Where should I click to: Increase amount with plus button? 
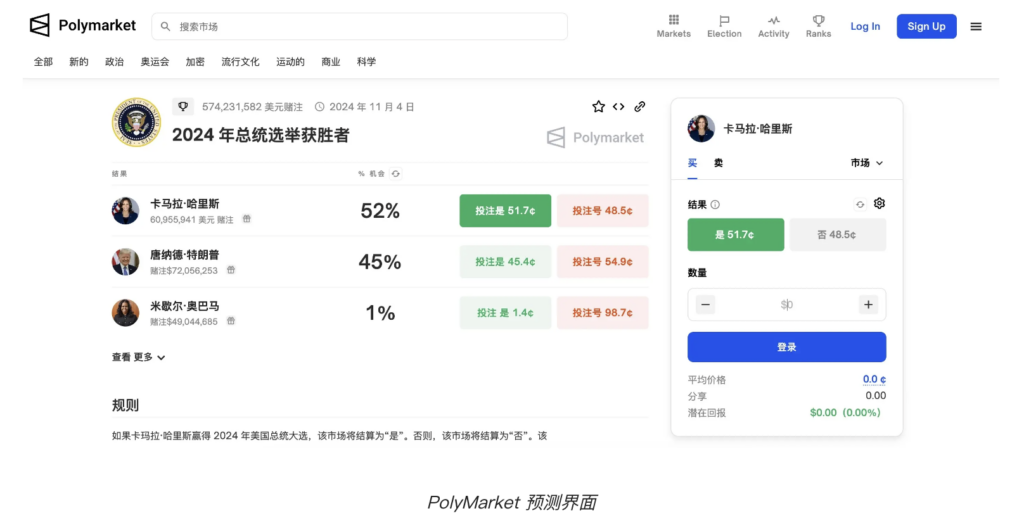click(x=868, y=304)
